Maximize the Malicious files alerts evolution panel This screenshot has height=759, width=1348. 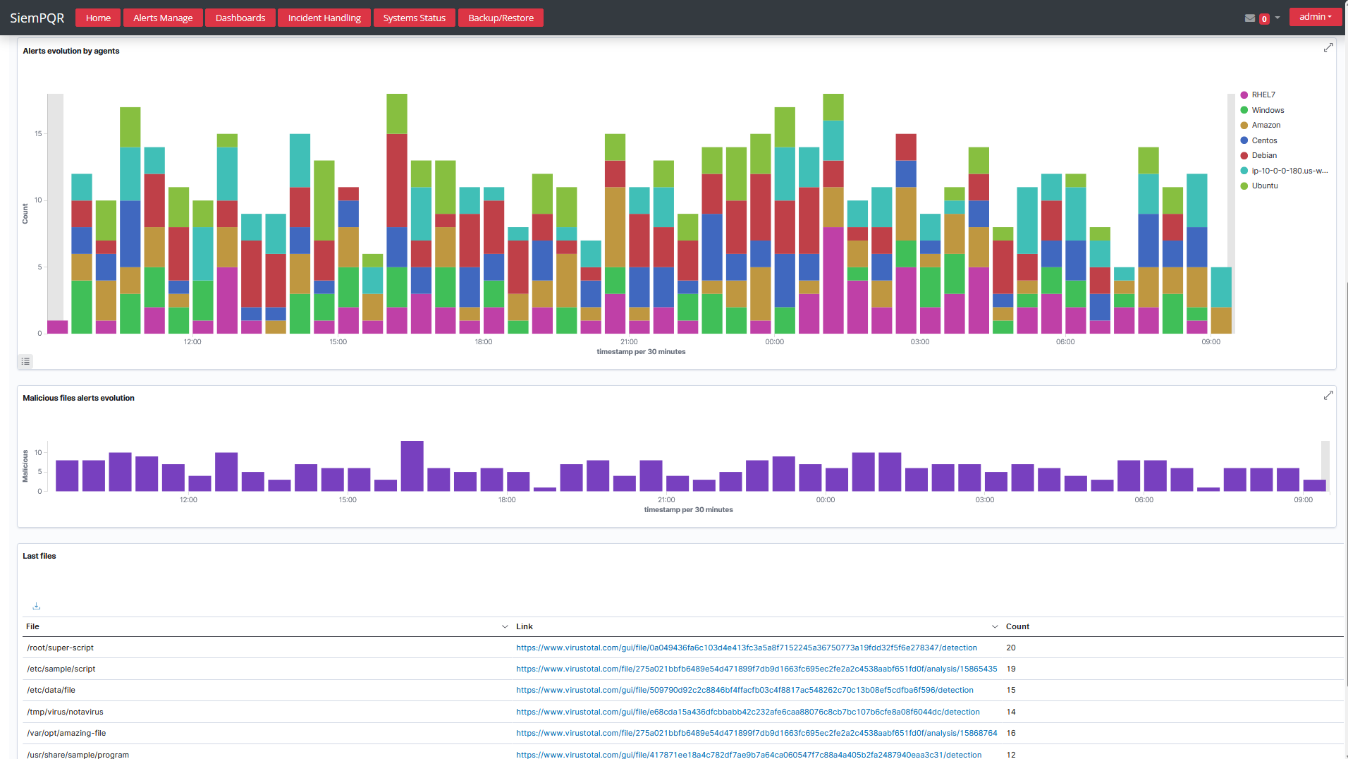click(x=1328, y=396)
